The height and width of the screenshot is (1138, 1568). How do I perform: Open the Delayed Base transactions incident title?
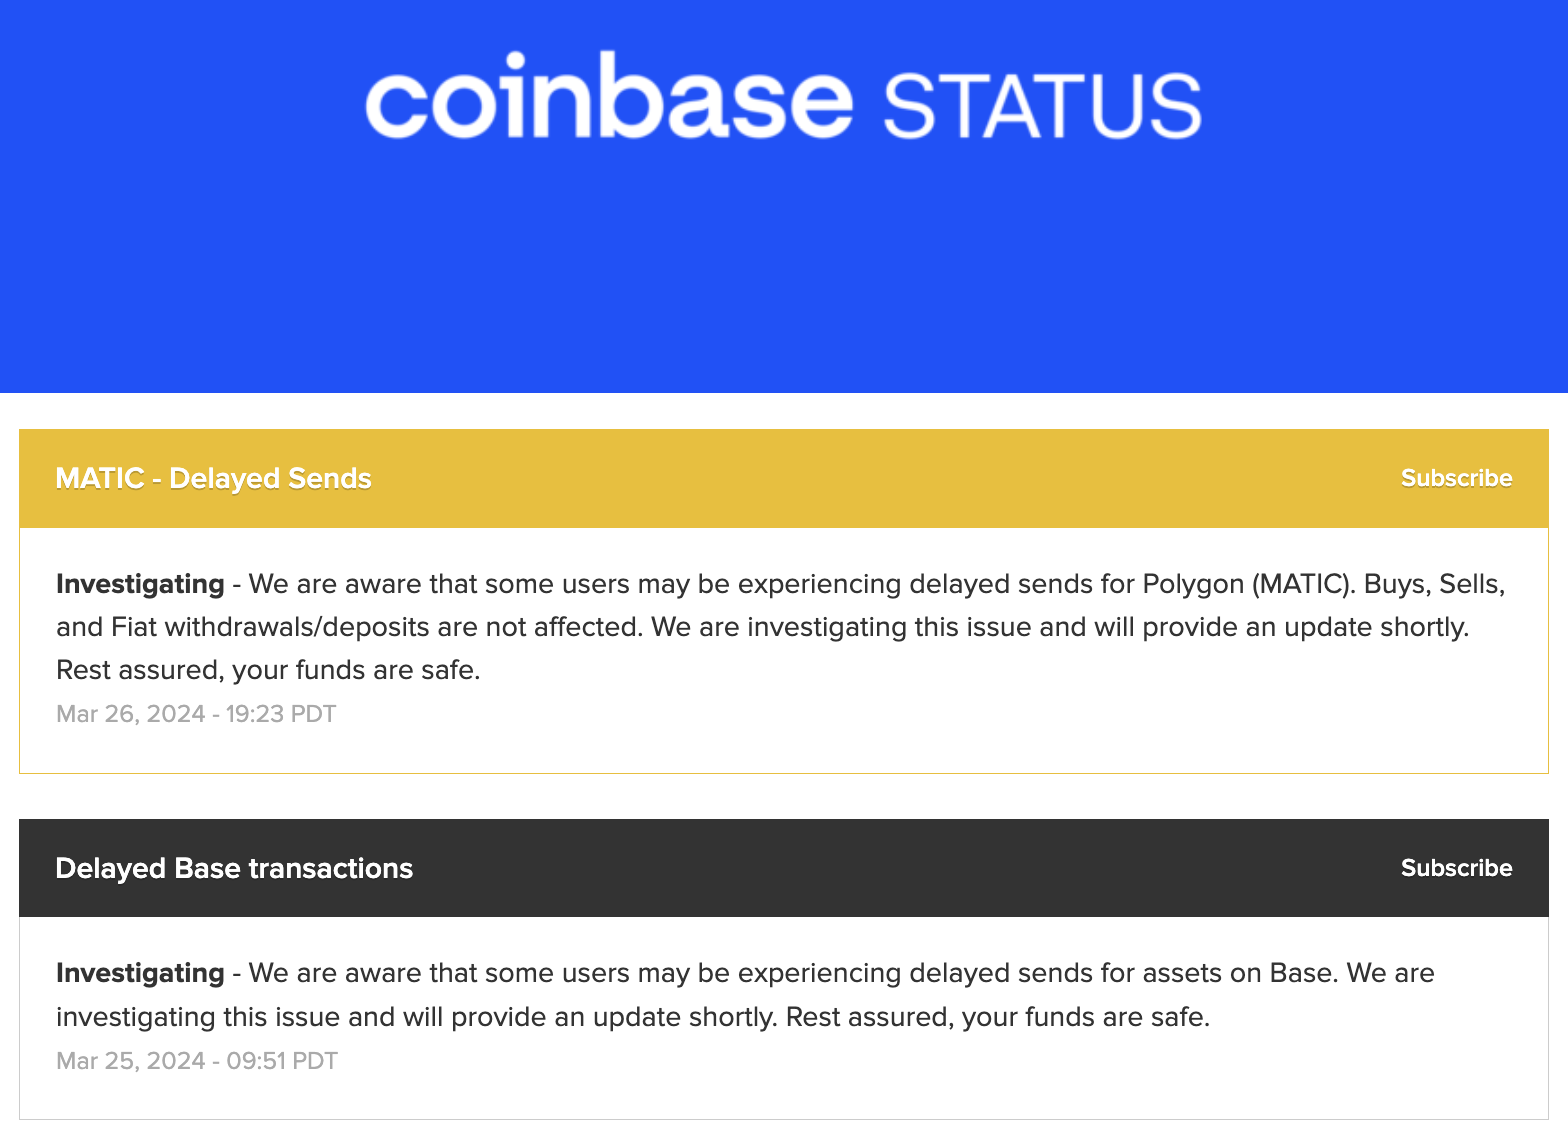233,868
